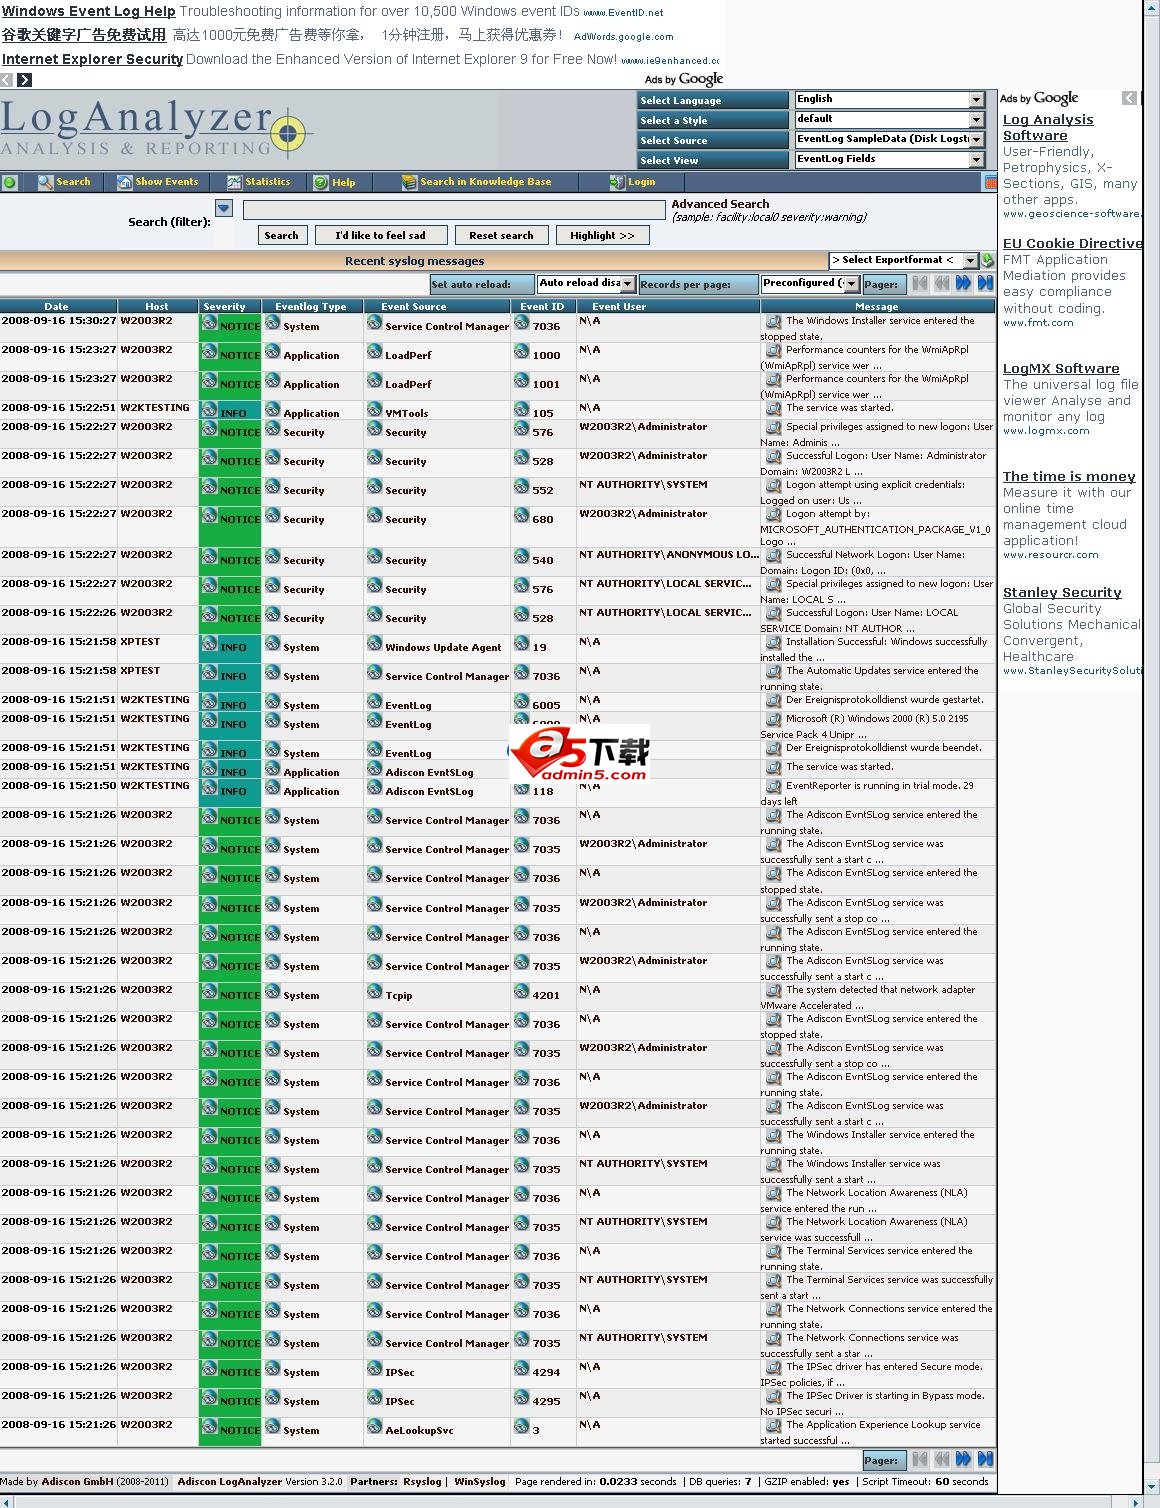Click the Login menu item
Image resolution: width=1160 pixels, height=1508 pixels.
(x=632, y=182)
